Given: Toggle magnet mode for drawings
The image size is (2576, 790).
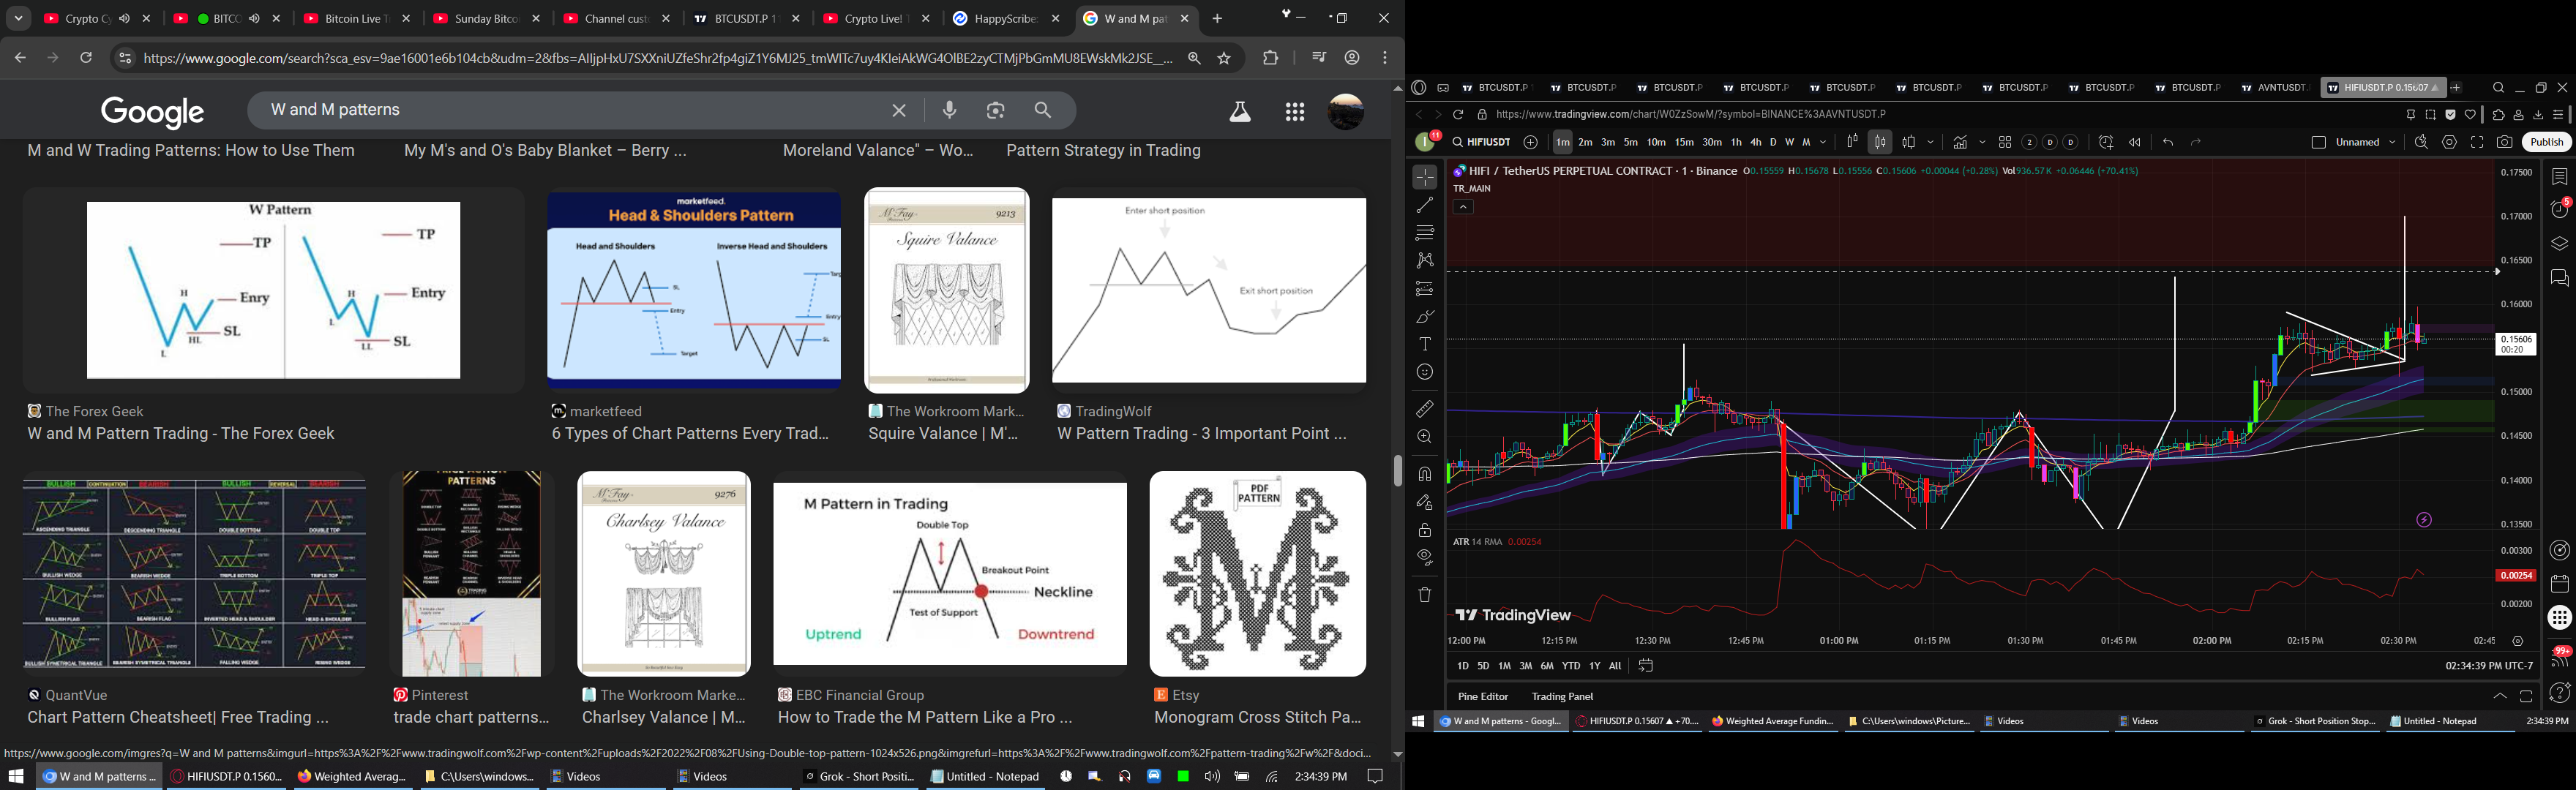Looking at the screenshot, I should 1425,474.
